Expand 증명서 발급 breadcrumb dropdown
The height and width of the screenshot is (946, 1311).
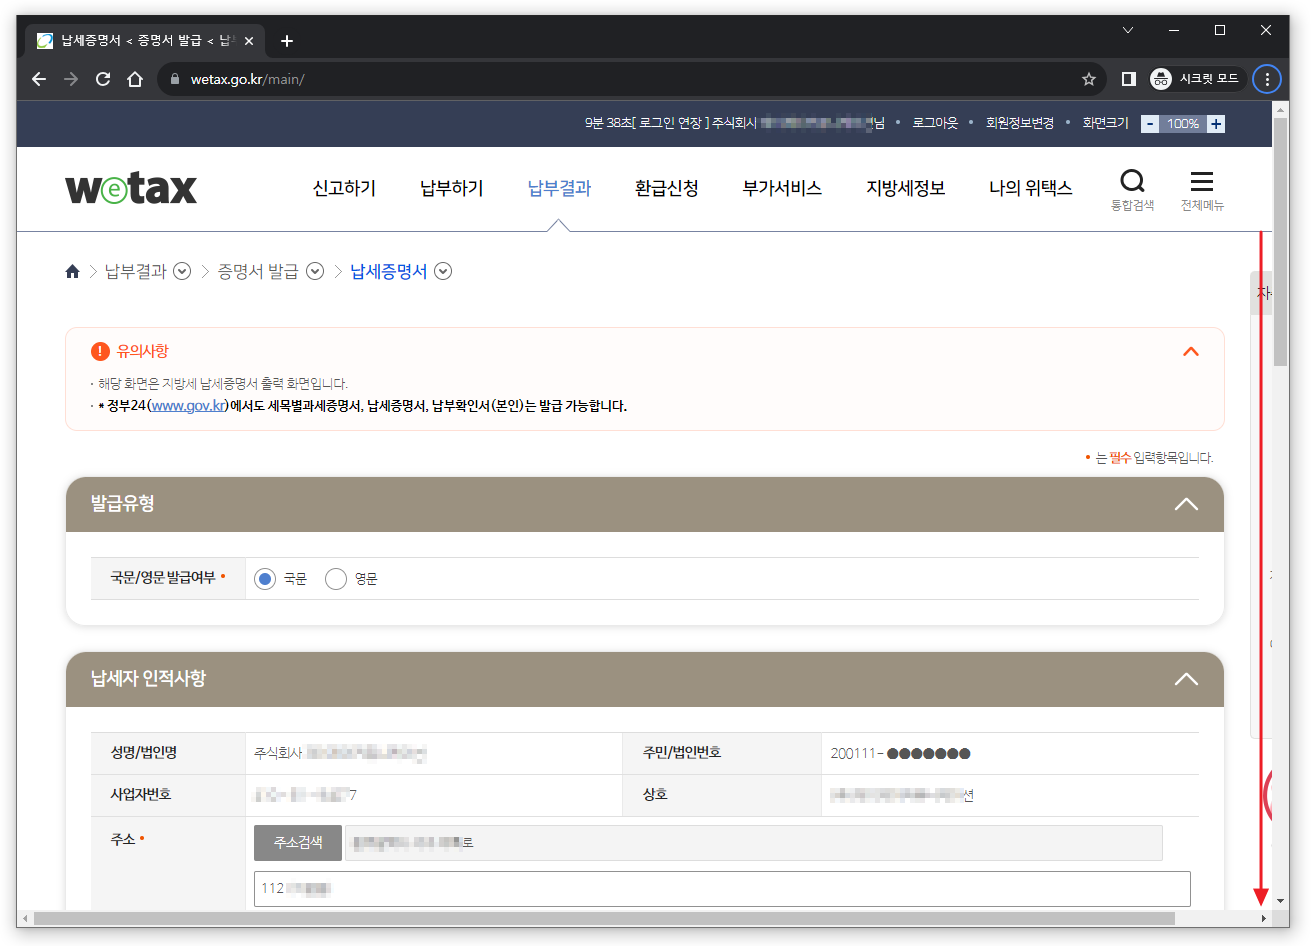click(315, 271)
